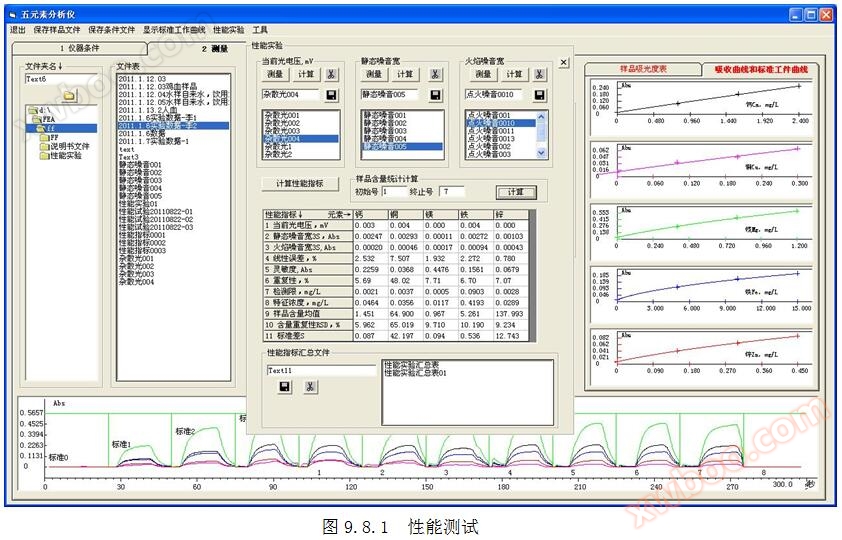The height and width of the screenshot is (540, 842).
Task: Select the 说明书文件 folder in tree
Action: pos(69,146)
